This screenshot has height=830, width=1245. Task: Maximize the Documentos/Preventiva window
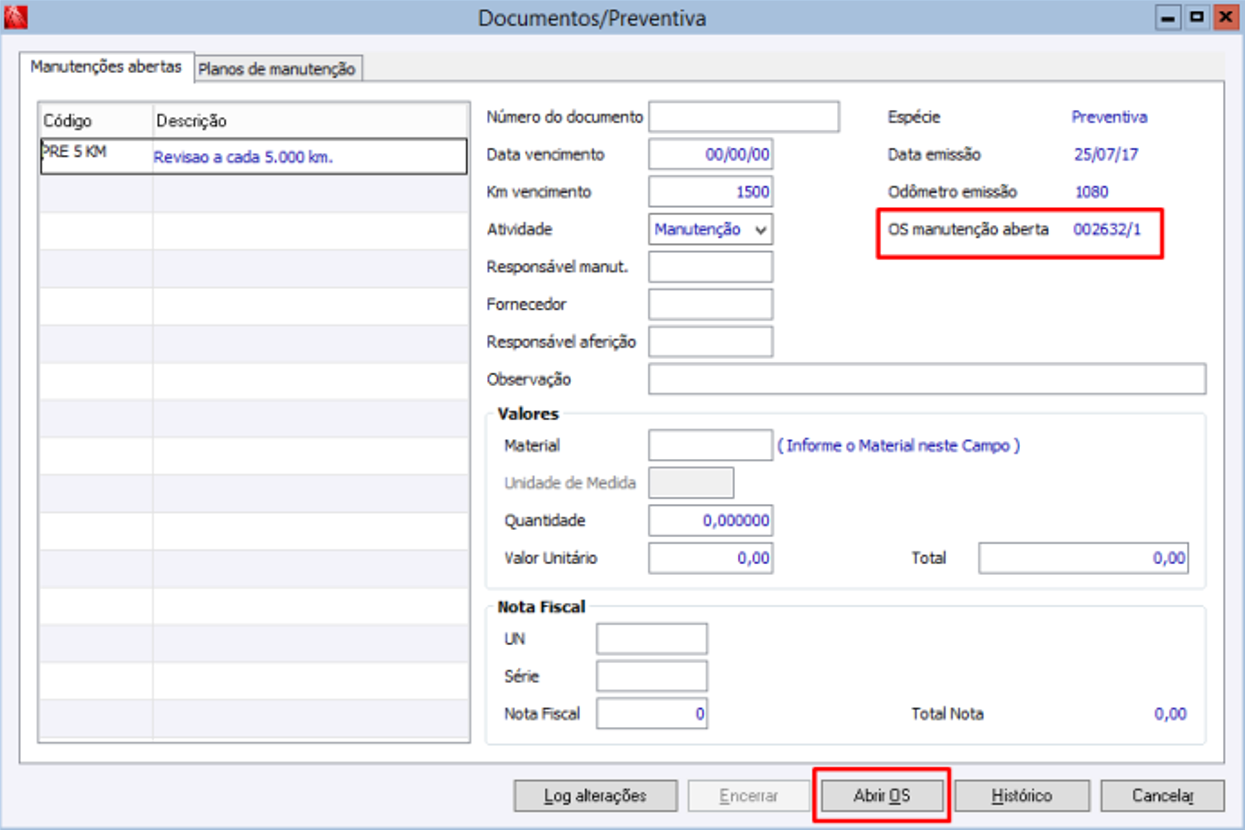[1196, 17]
